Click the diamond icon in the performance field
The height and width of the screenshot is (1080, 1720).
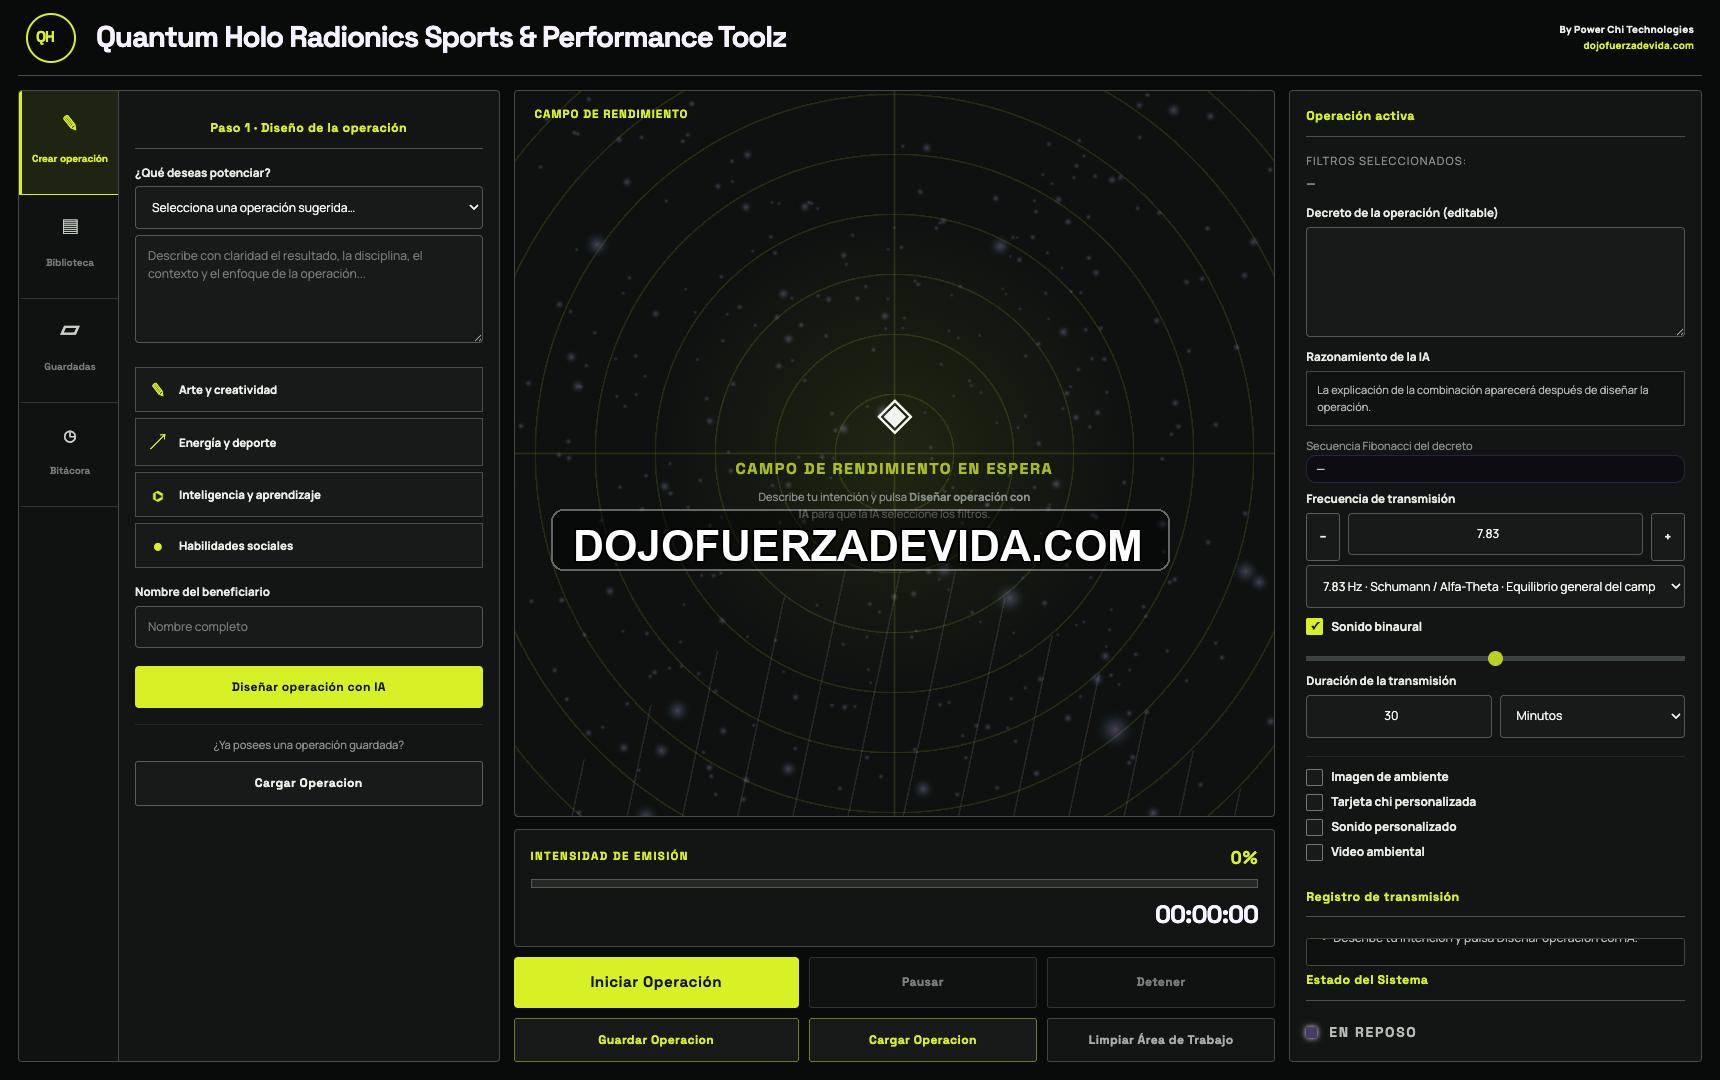click(894, 416)
